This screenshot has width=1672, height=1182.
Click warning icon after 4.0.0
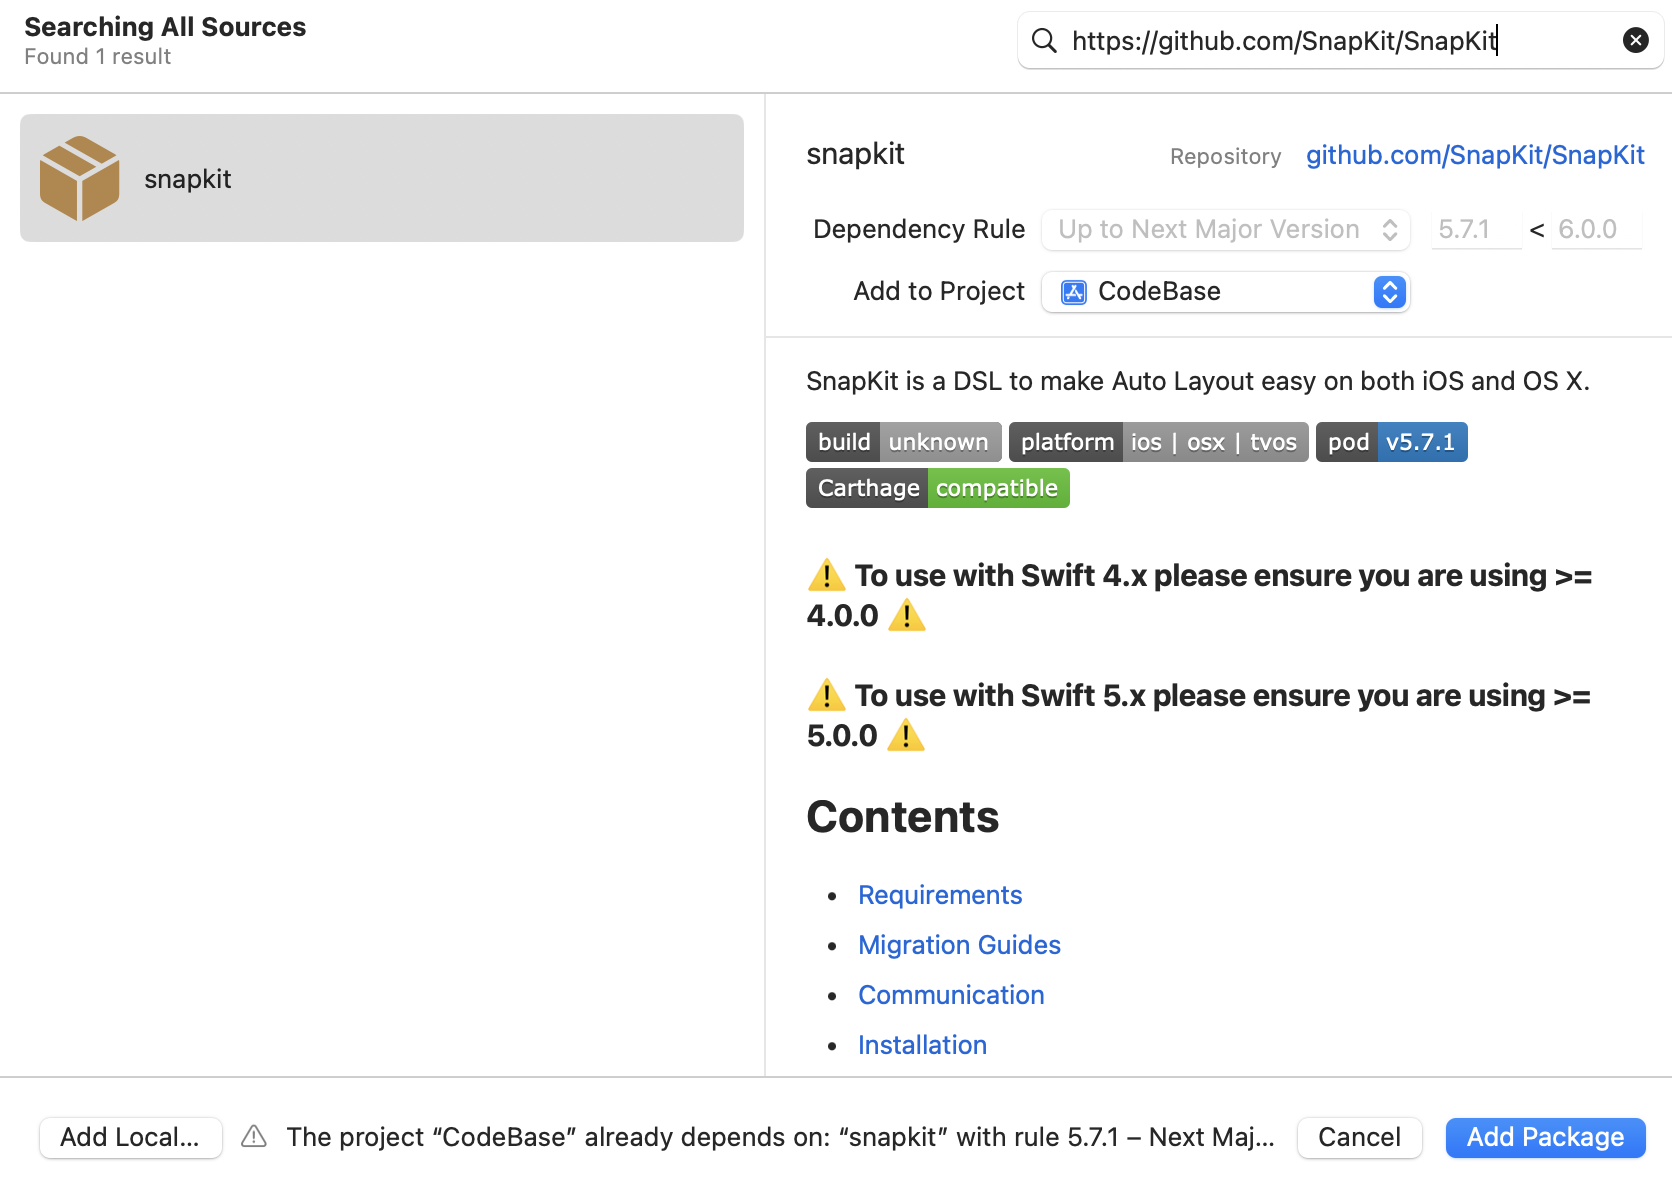[907, 615]
